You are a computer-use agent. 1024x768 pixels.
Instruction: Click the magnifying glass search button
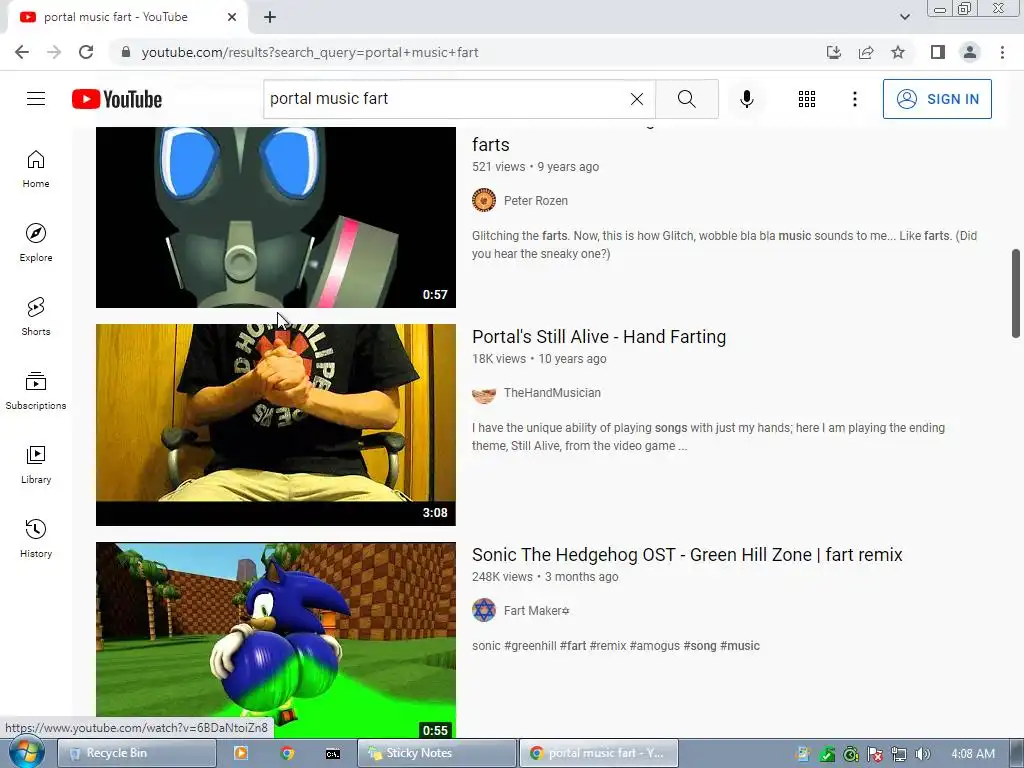coord(686,99)
